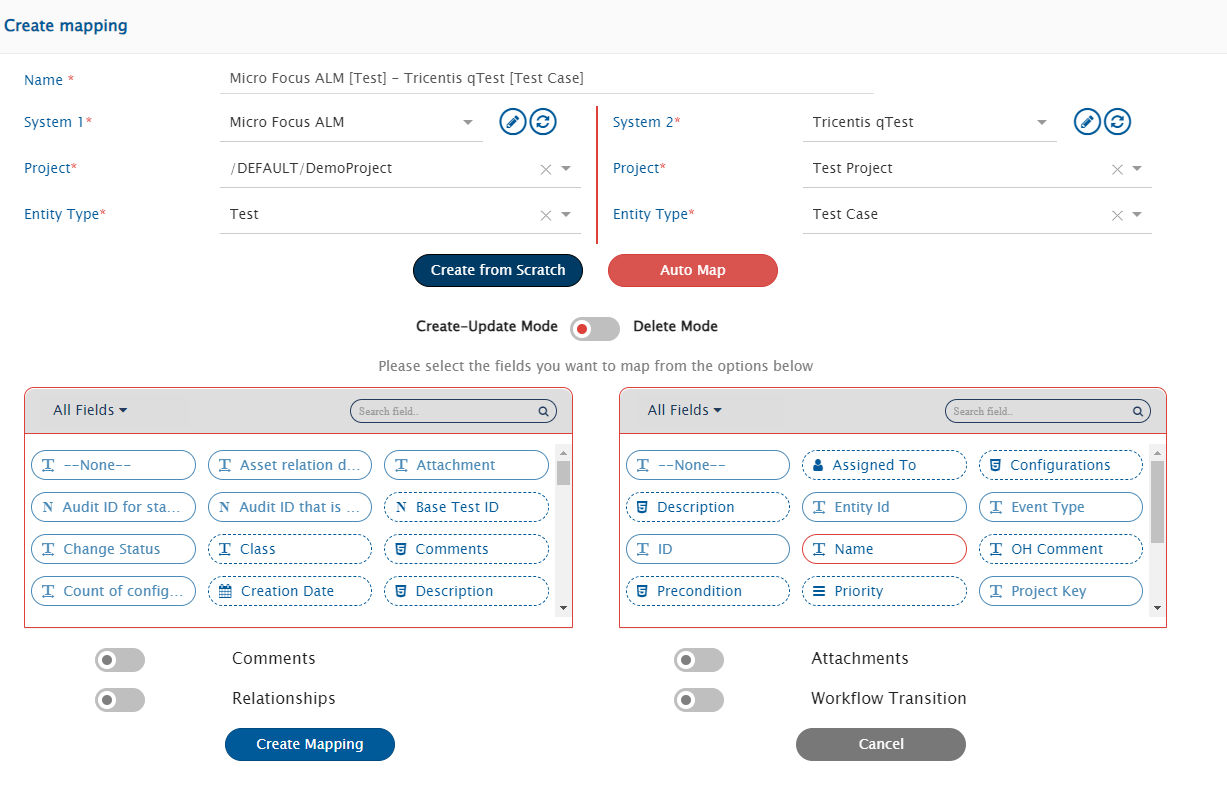Clear the Test Case entity type selection
This screenshot has width=1227, height=806.
tap(1117, 215)
